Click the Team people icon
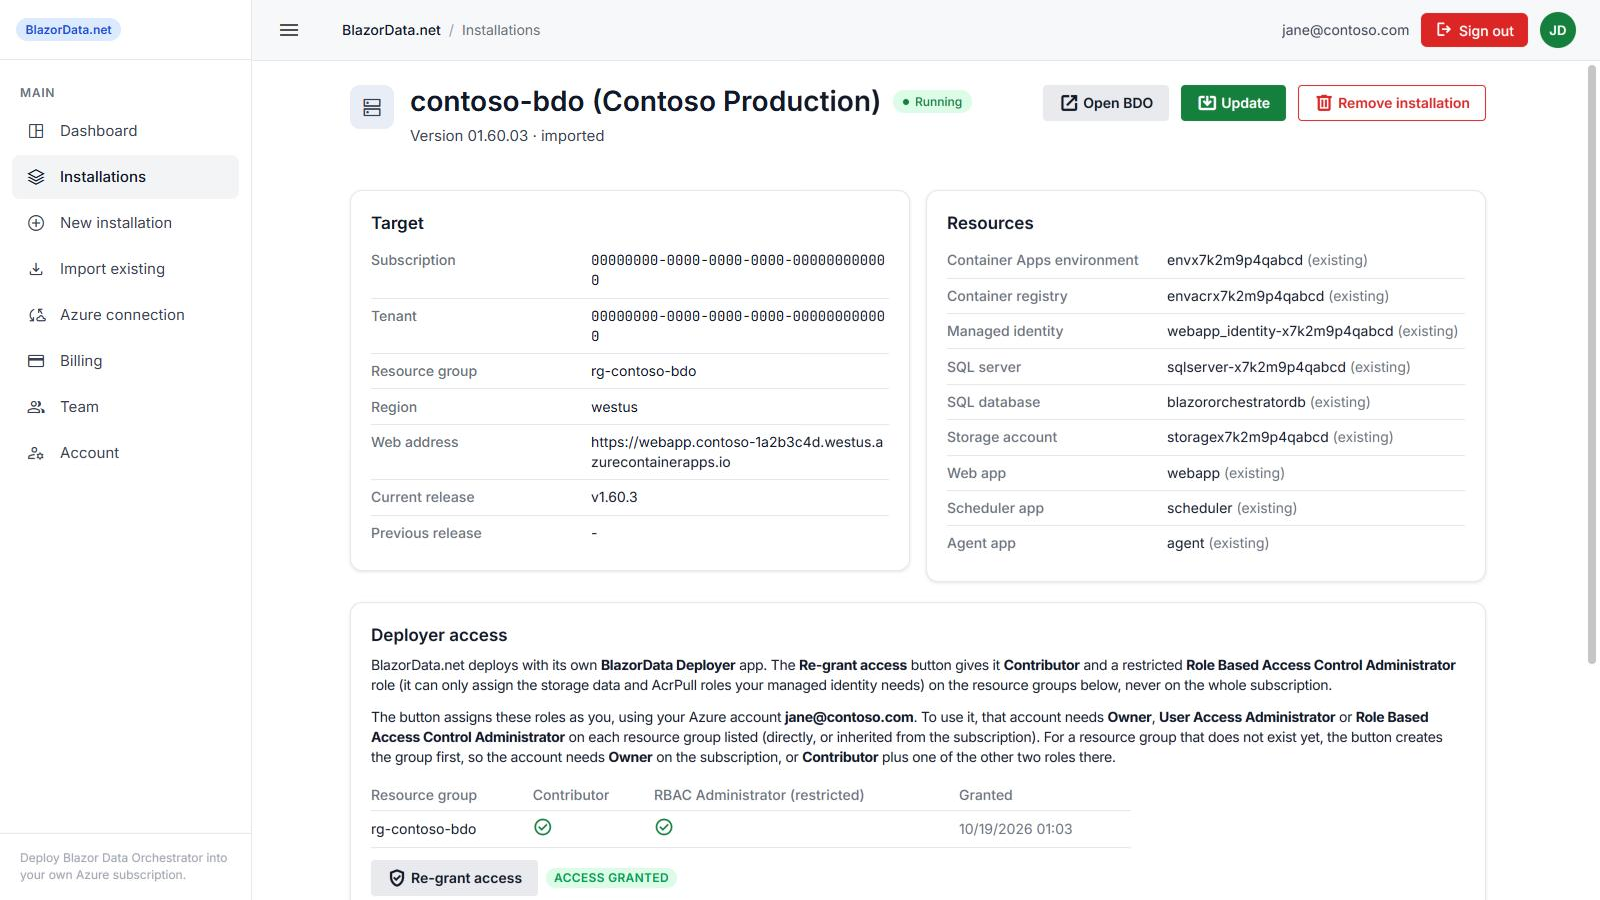Viewport: 1600px width, 900px height. point(36,407)
